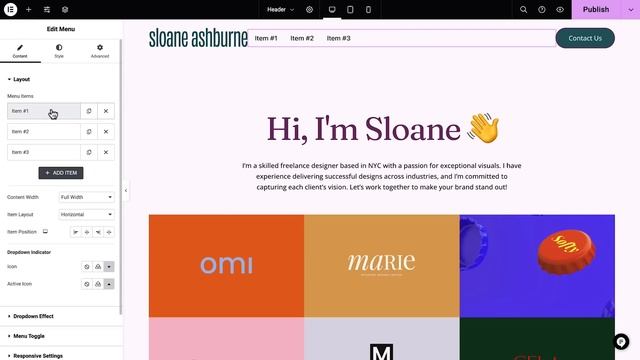Viewport: 640px width, 360px height.
Task: Switch to the Advanced tab
Action: pos(100,51)
